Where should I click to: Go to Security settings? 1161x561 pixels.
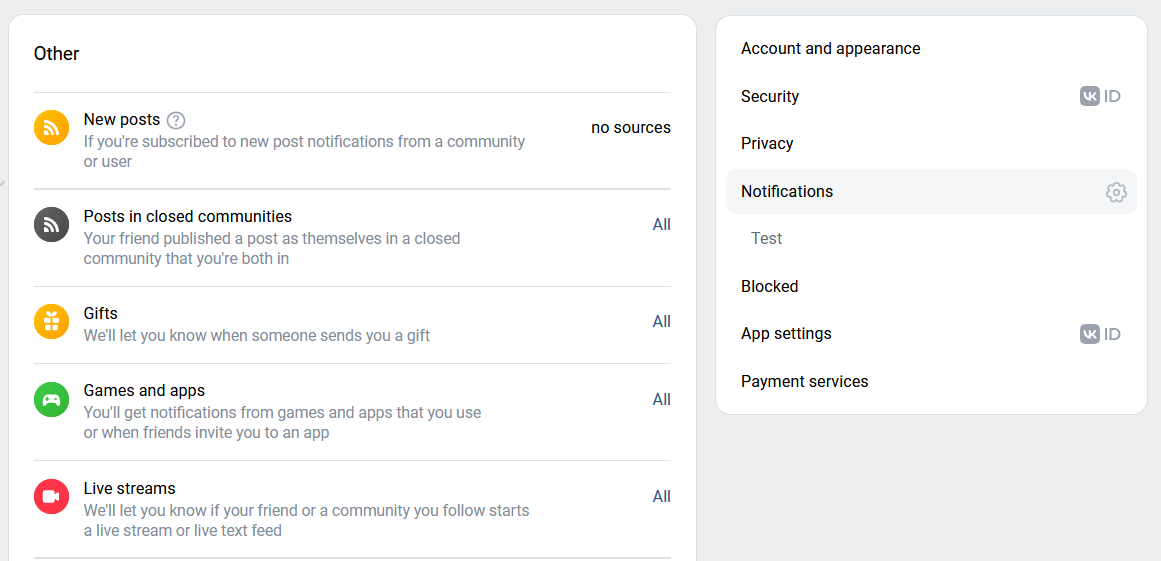point(931,96)
